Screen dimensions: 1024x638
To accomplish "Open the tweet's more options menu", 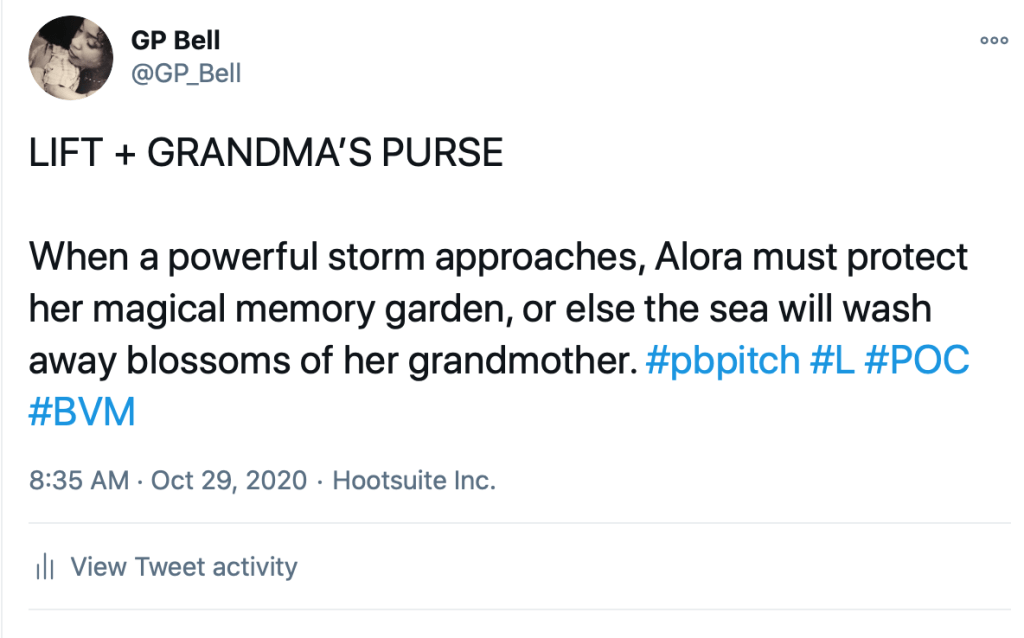I will [x=993, y=41].
